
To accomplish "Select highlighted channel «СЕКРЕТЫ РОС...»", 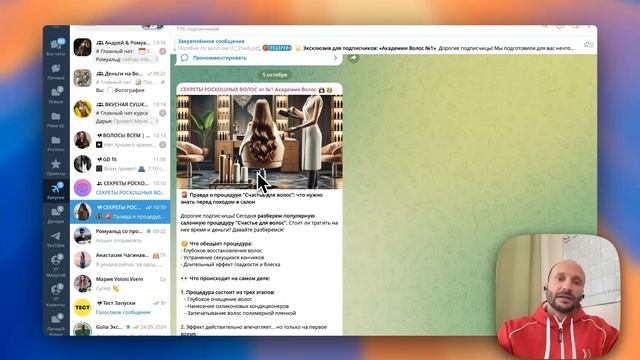I will pyautogui.click(x=120, y=212).
